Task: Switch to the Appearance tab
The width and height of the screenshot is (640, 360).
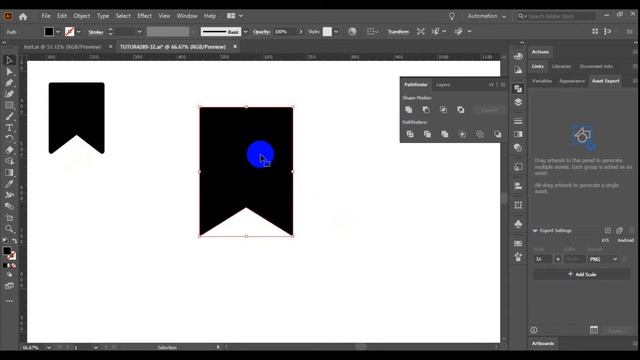Action: pyautogui.click(x=572, y=81)
